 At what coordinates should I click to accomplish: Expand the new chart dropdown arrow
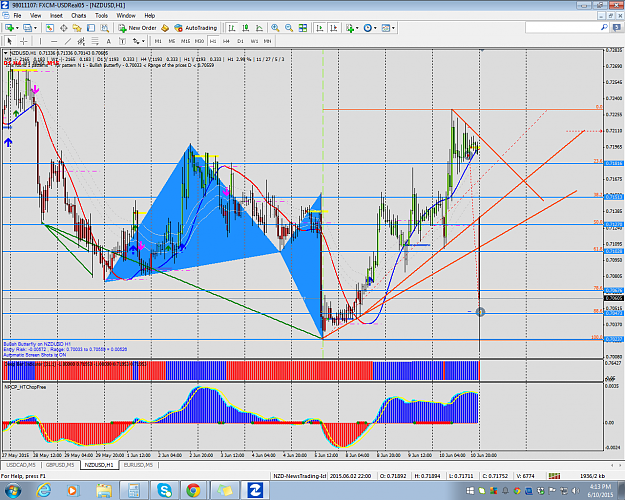pyautogui.click(x=17, y=28)
